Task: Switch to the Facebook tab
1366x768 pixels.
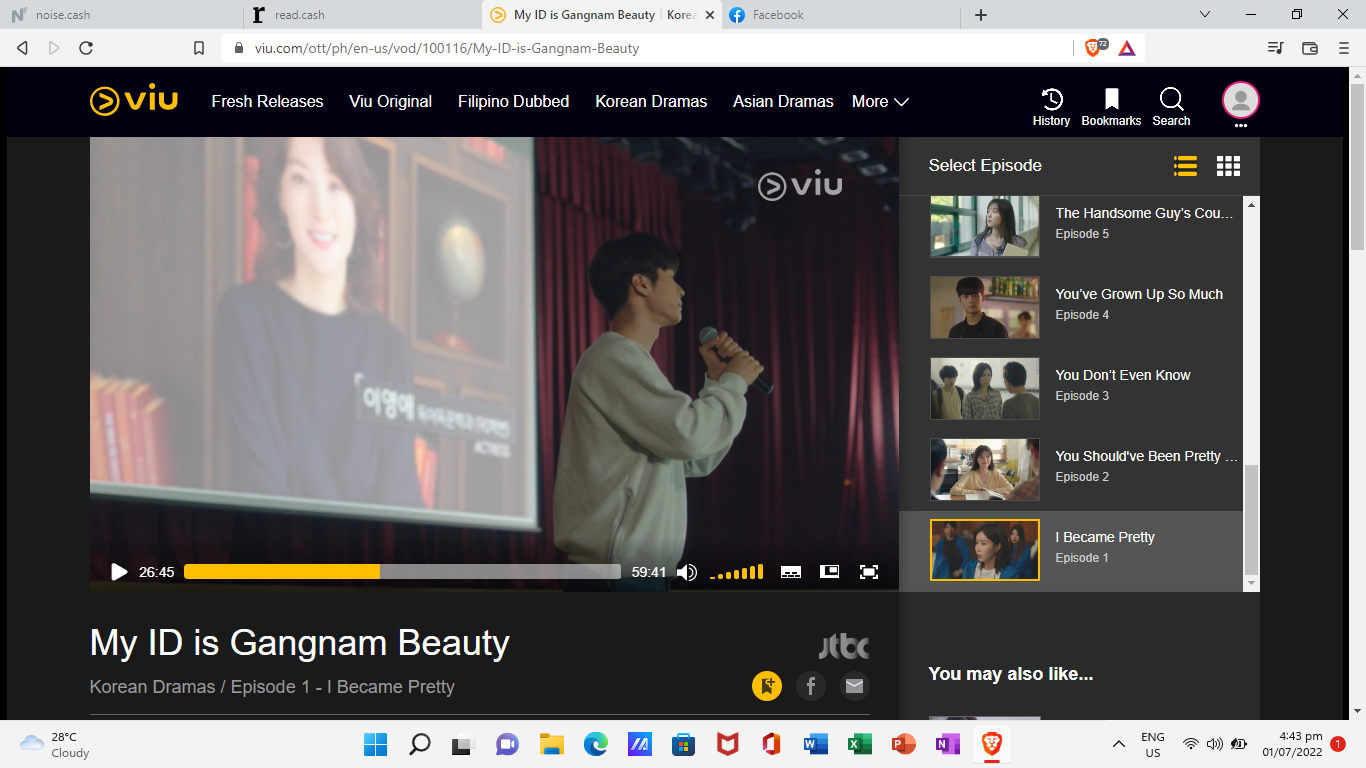Action: [839, 15]
